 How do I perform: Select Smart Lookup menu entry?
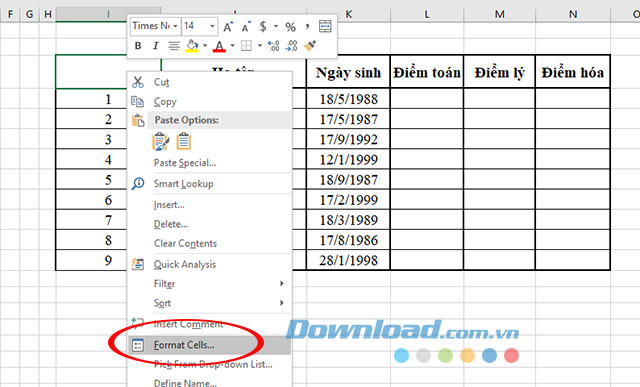point(210,183)
